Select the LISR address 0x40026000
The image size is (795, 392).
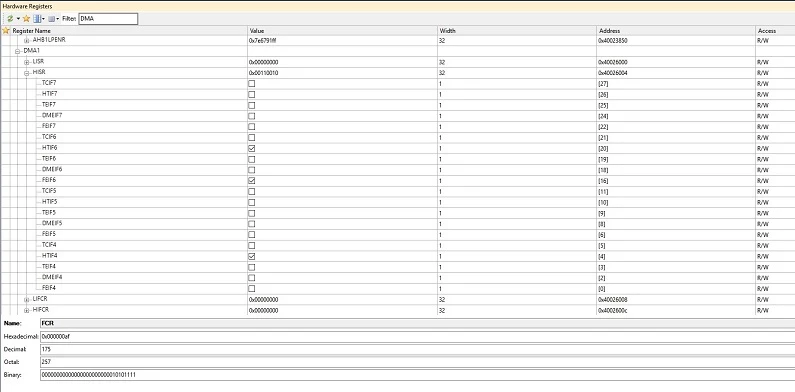613,62
